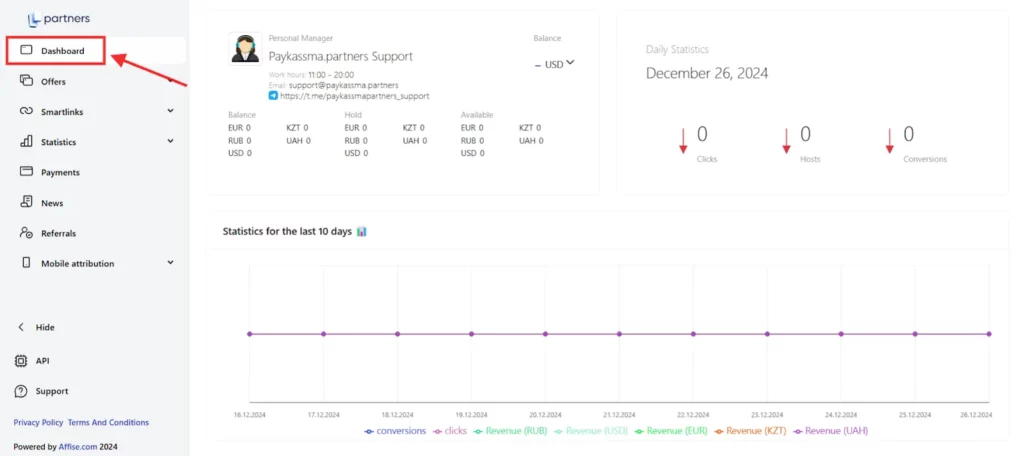Expand the Mobile attribution chevron
1024x456 pixels.
tap(170, 263)
